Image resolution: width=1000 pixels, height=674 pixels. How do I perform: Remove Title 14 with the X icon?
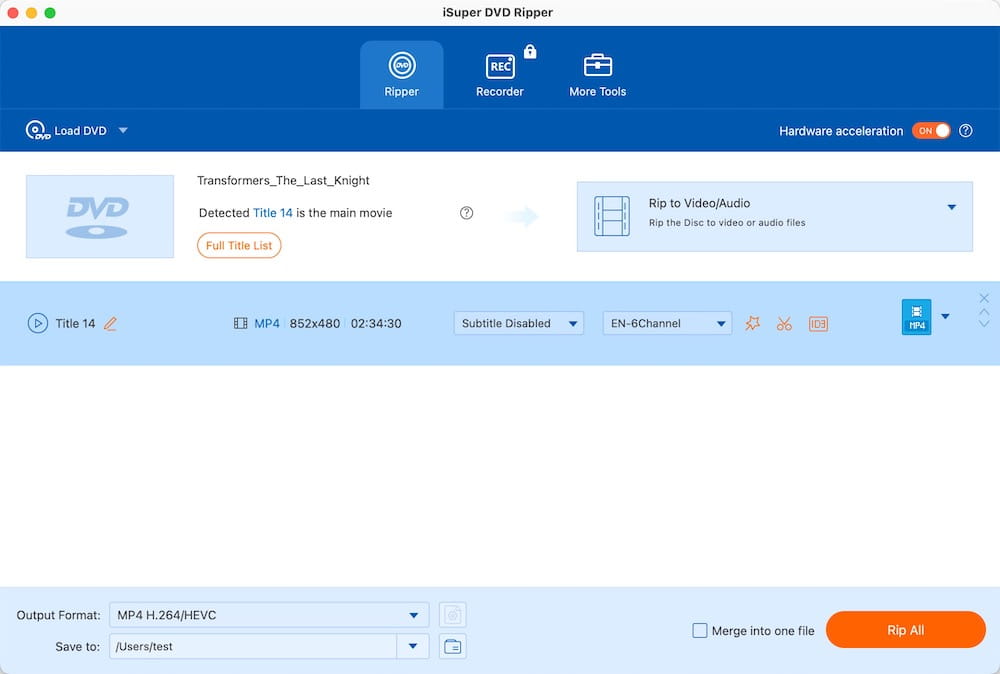point(984,298)
